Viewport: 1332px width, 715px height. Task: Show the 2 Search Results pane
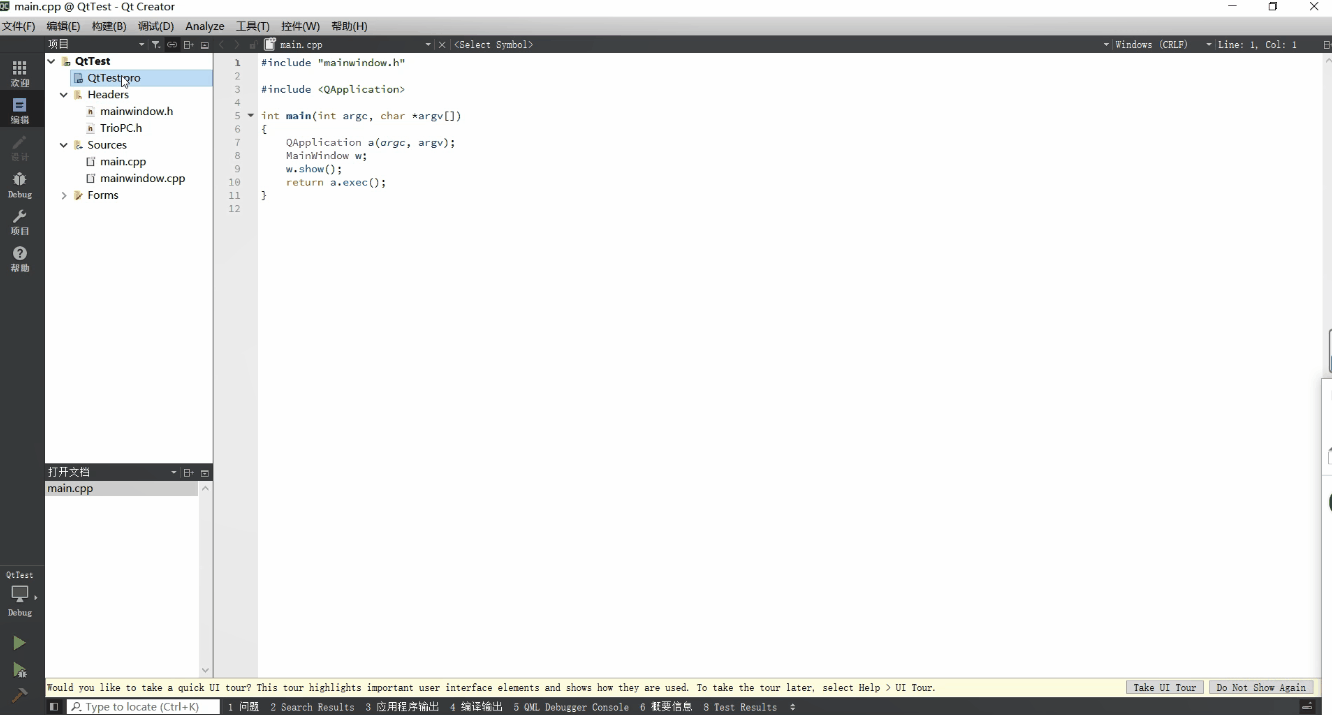click(x=312, y=707)
